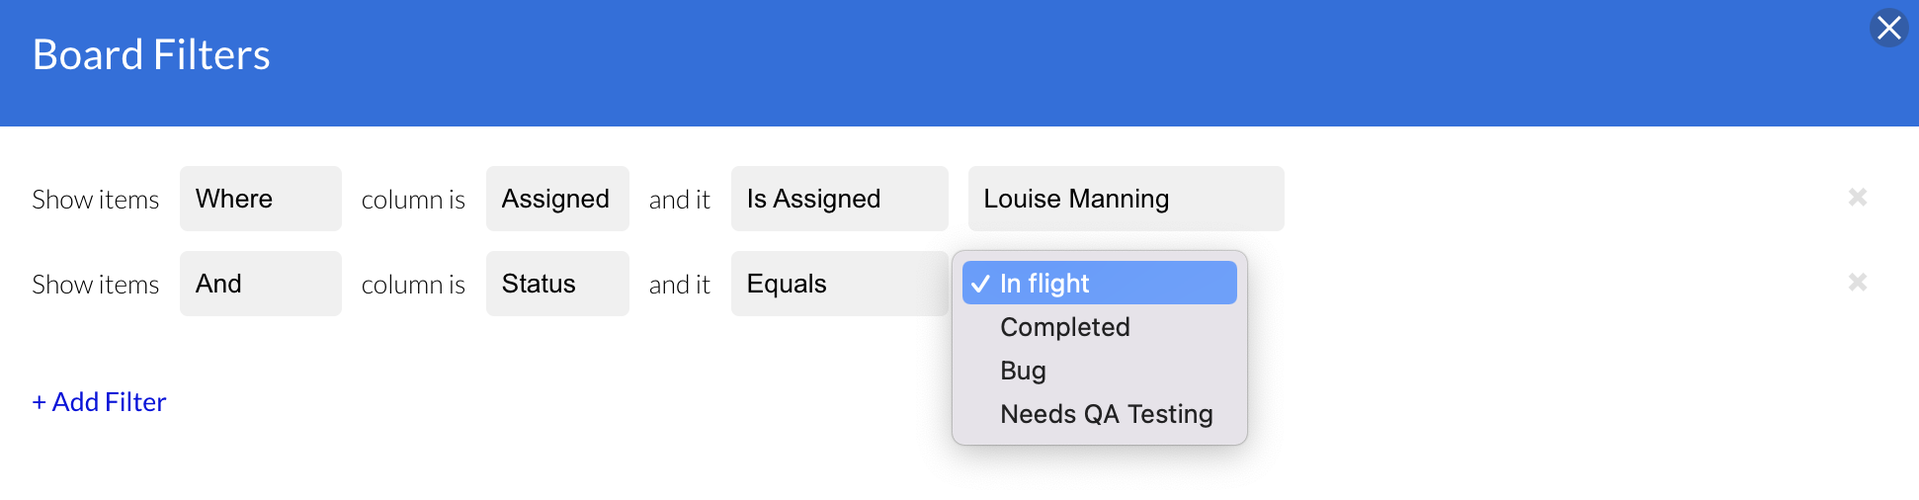Open the Is Assigned operator dropdown
Screen dimensions: 1919x500
[839, 199]
